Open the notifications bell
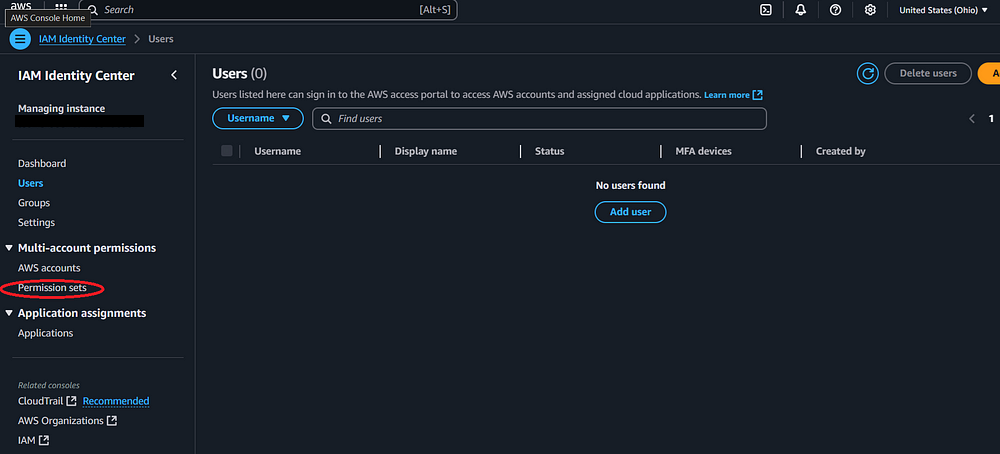Screen dimensions: 1000x454 (801, 10)
